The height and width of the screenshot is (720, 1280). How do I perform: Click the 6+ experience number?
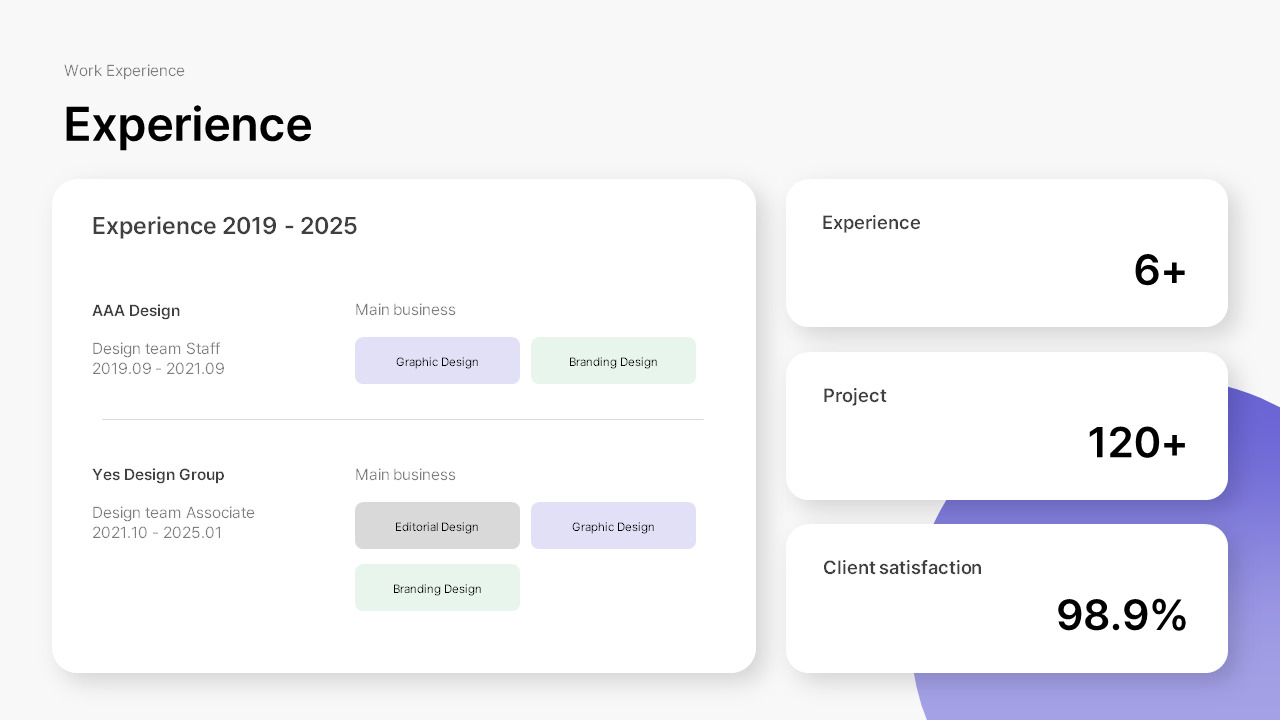click(1160, 270)
